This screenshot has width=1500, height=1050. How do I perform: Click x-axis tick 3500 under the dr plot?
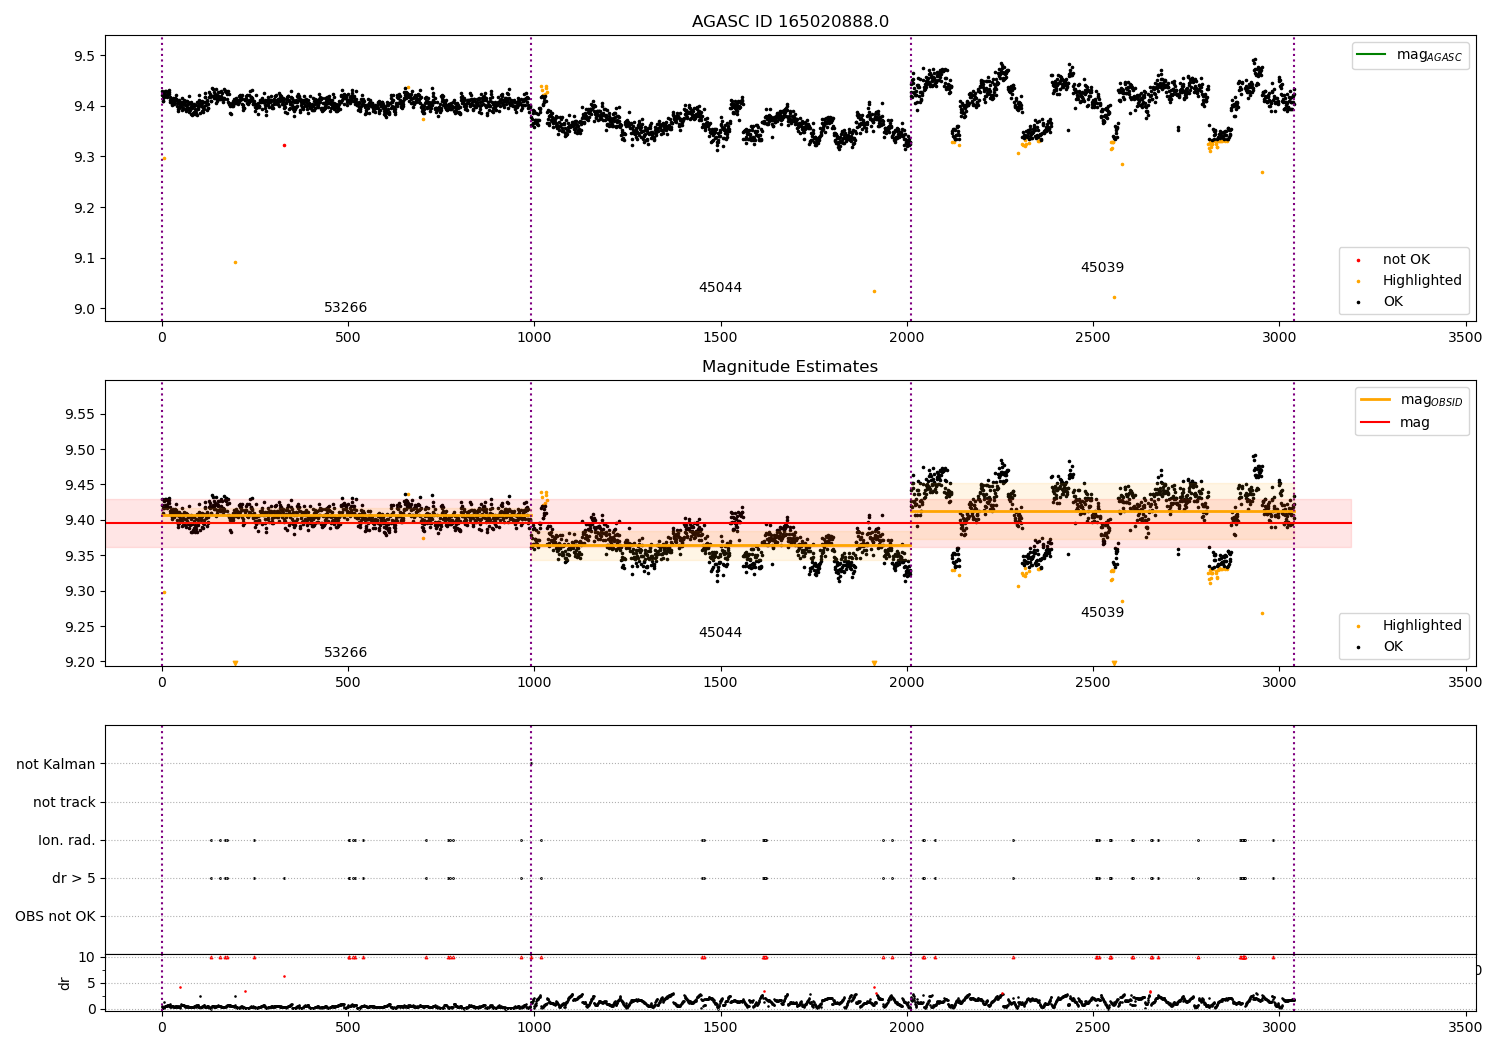pos(1465,1026)
